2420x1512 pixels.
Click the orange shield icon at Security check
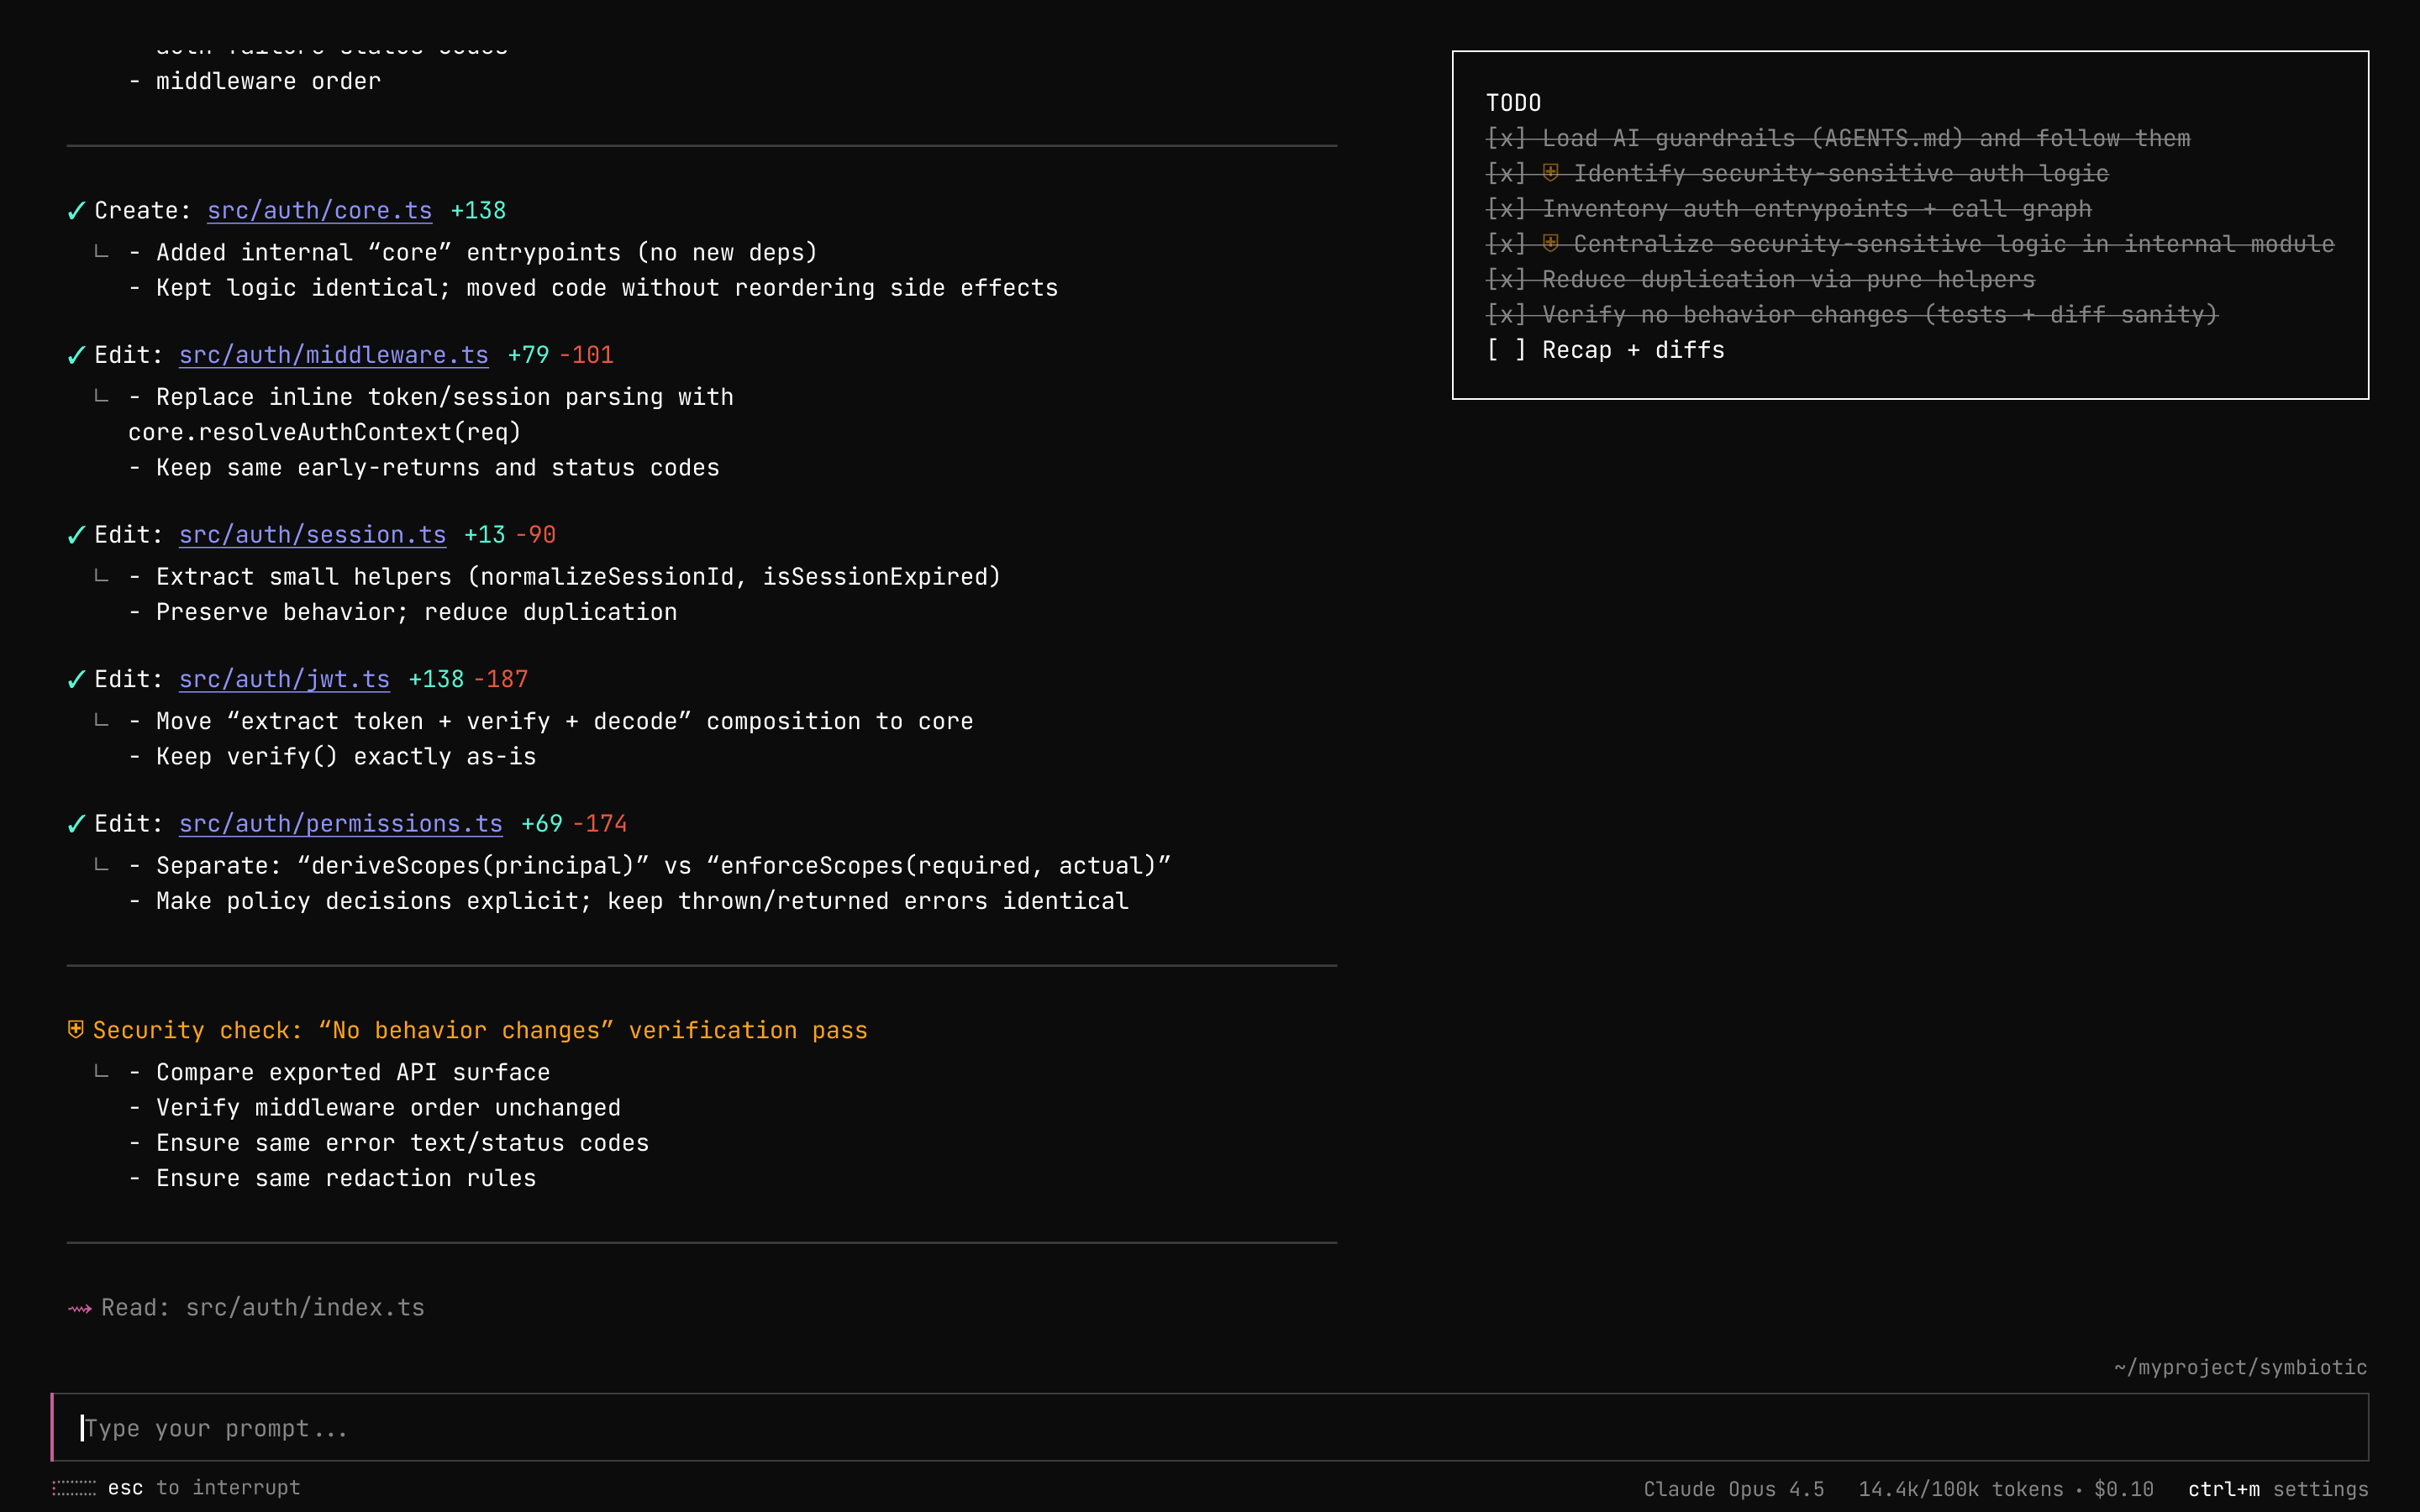(76, 1030)
